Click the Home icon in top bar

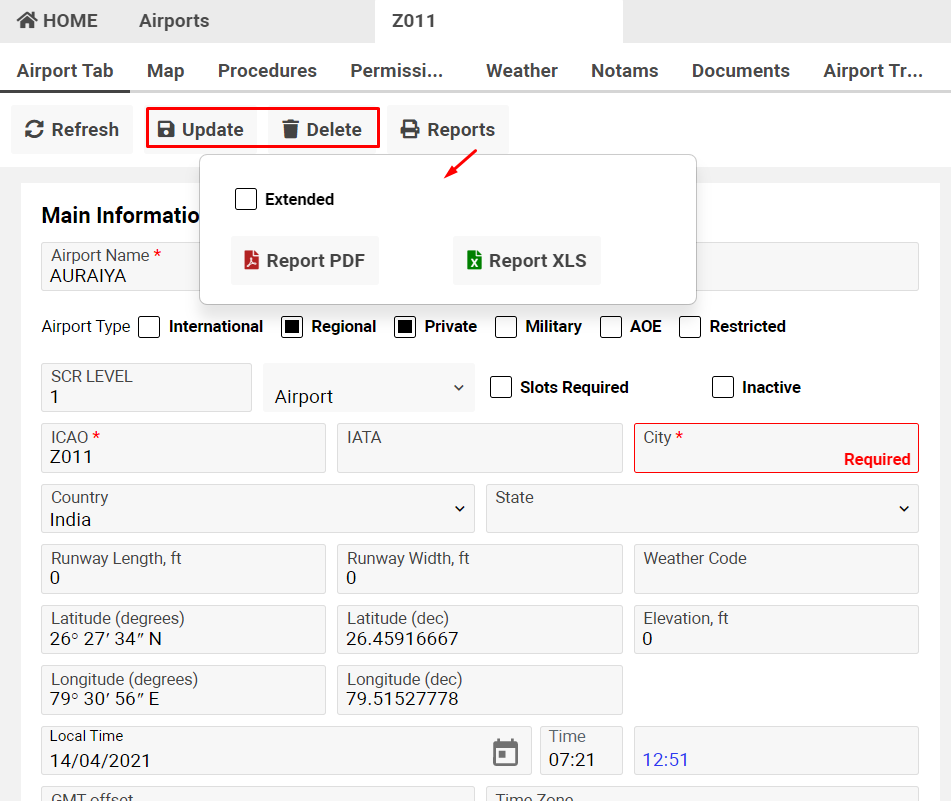27,21
